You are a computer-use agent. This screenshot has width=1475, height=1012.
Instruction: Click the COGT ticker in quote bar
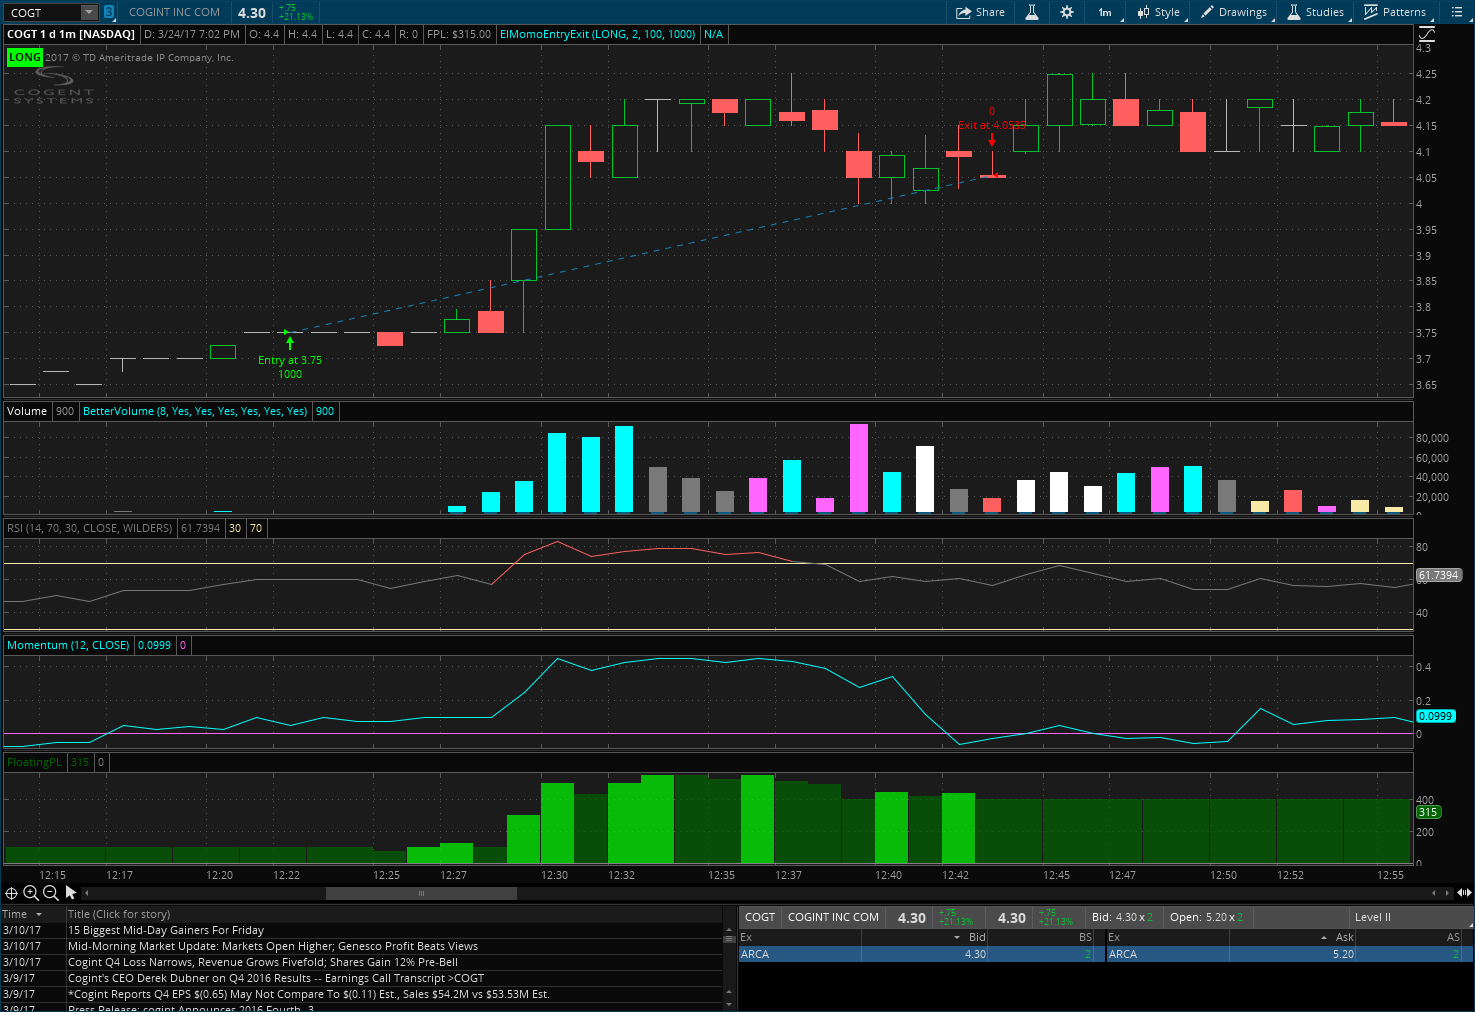coord(760,917)
